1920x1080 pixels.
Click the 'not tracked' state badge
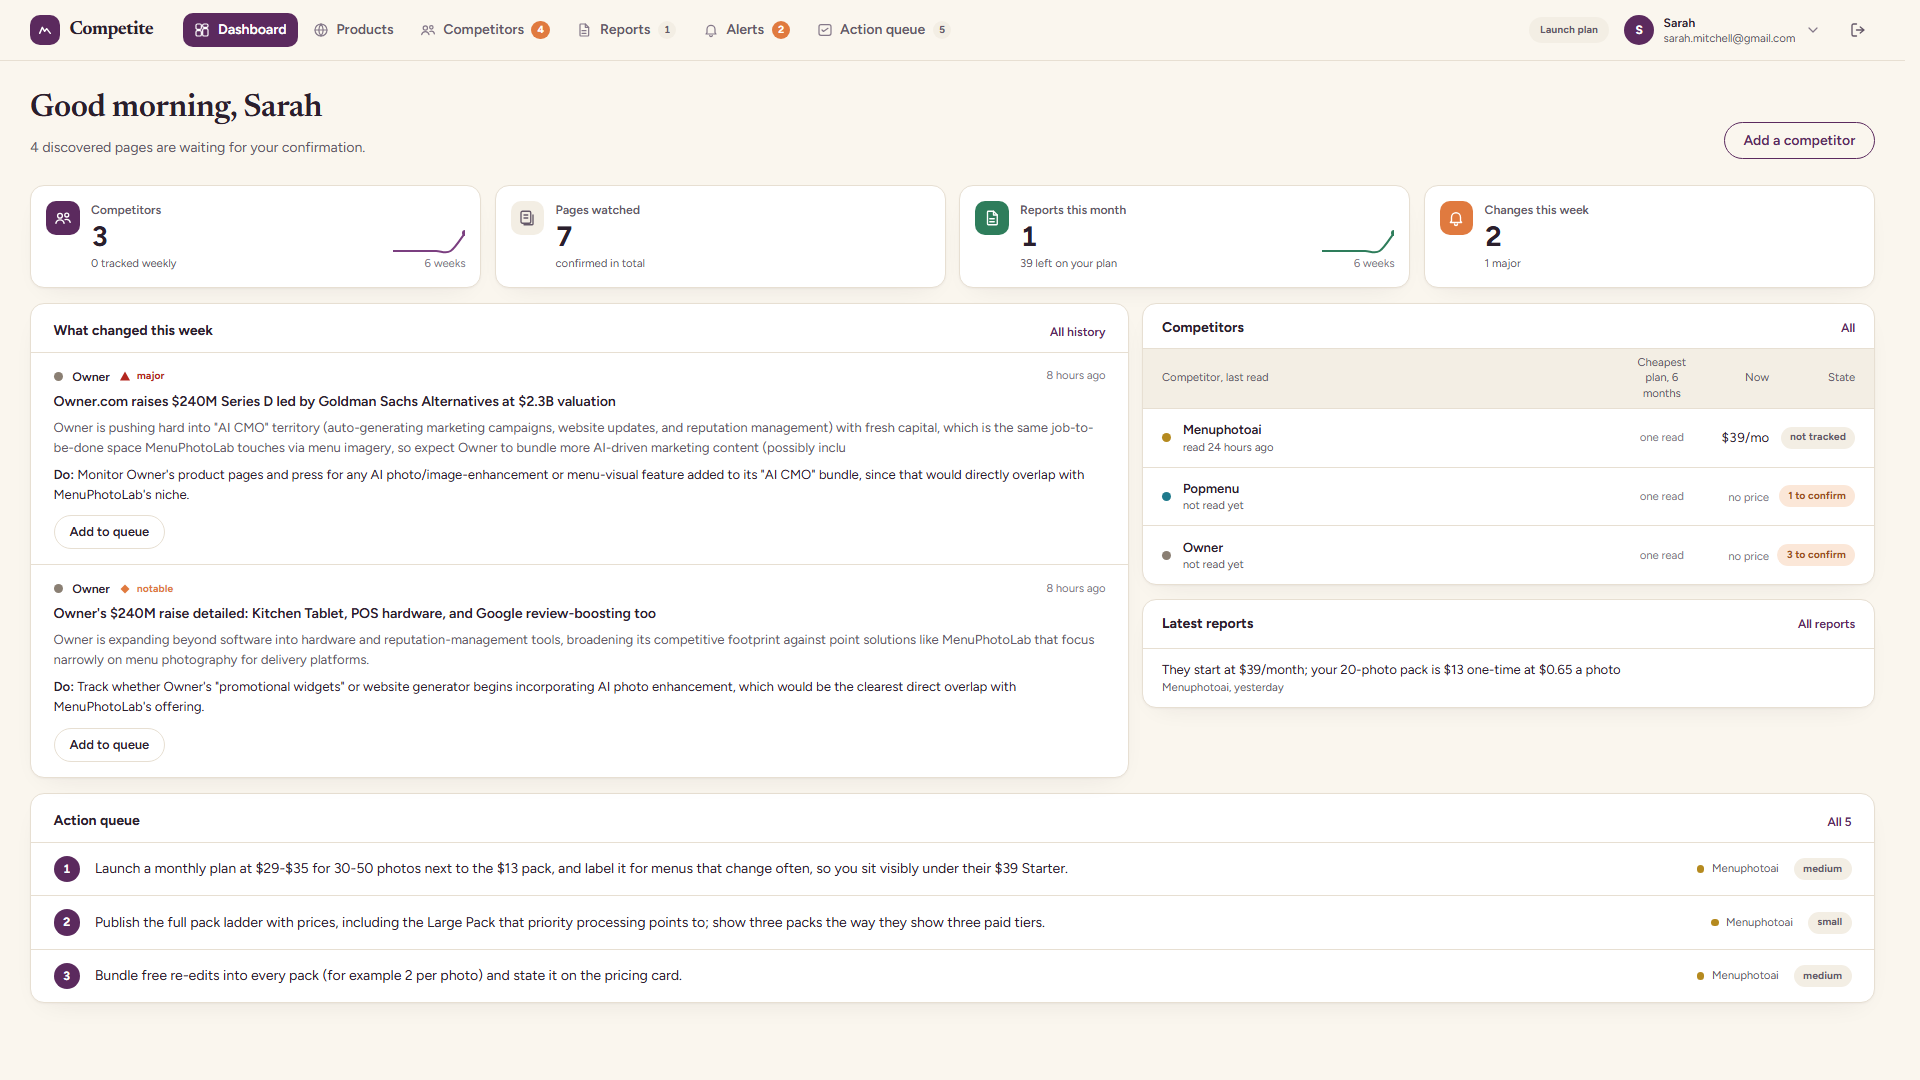1818,437
